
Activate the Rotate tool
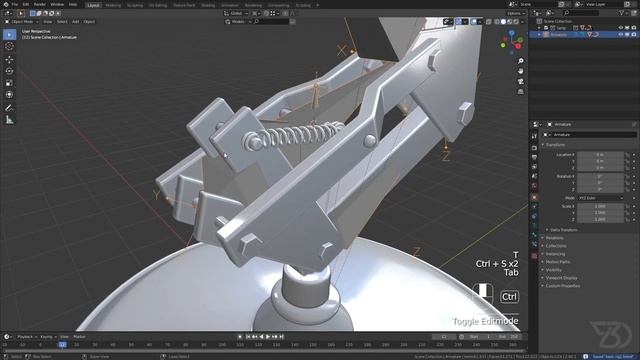tap(9, 71)
